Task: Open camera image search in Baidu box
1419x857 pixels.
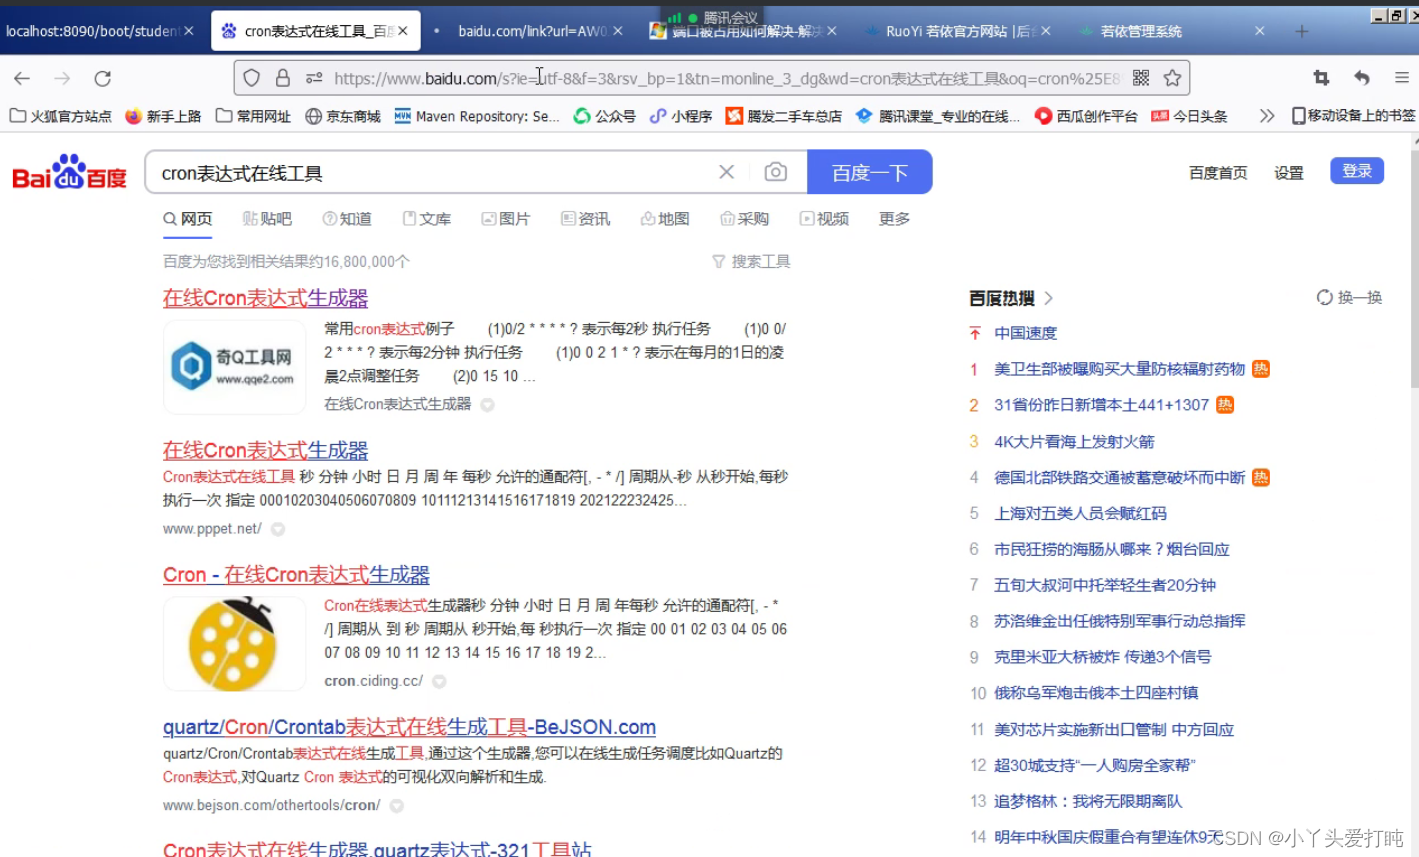Action: (775, 172)
